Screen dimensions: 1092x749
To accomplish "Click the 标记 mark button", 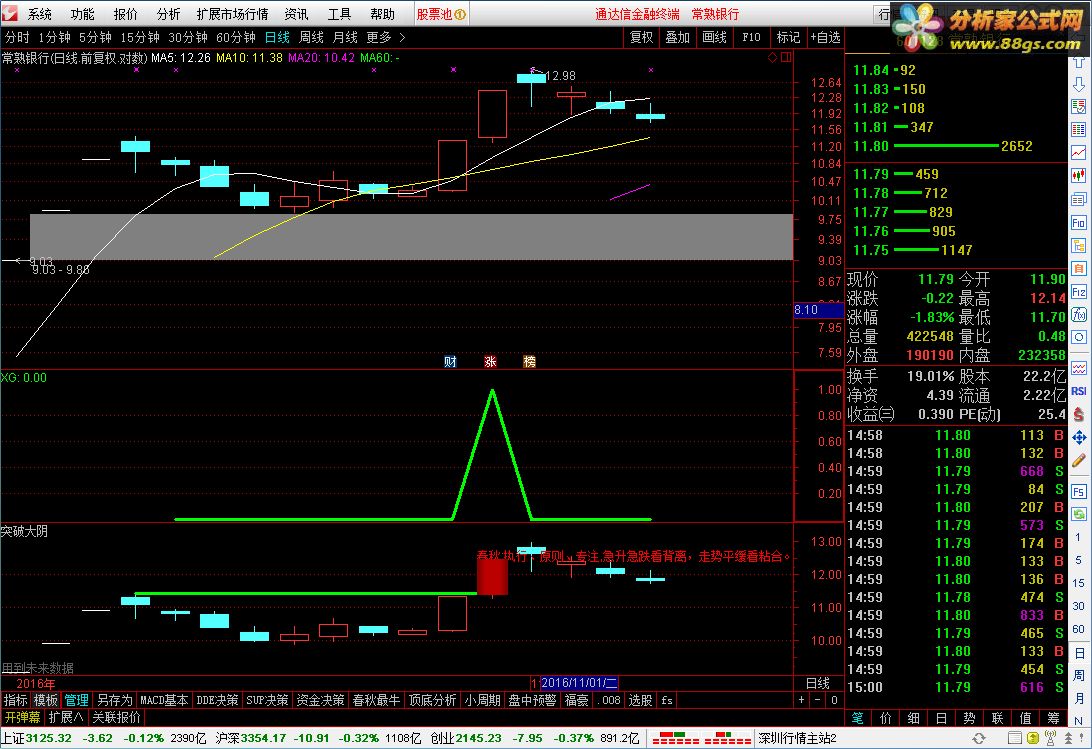I will pyautogui.click(x=788, y=37).
